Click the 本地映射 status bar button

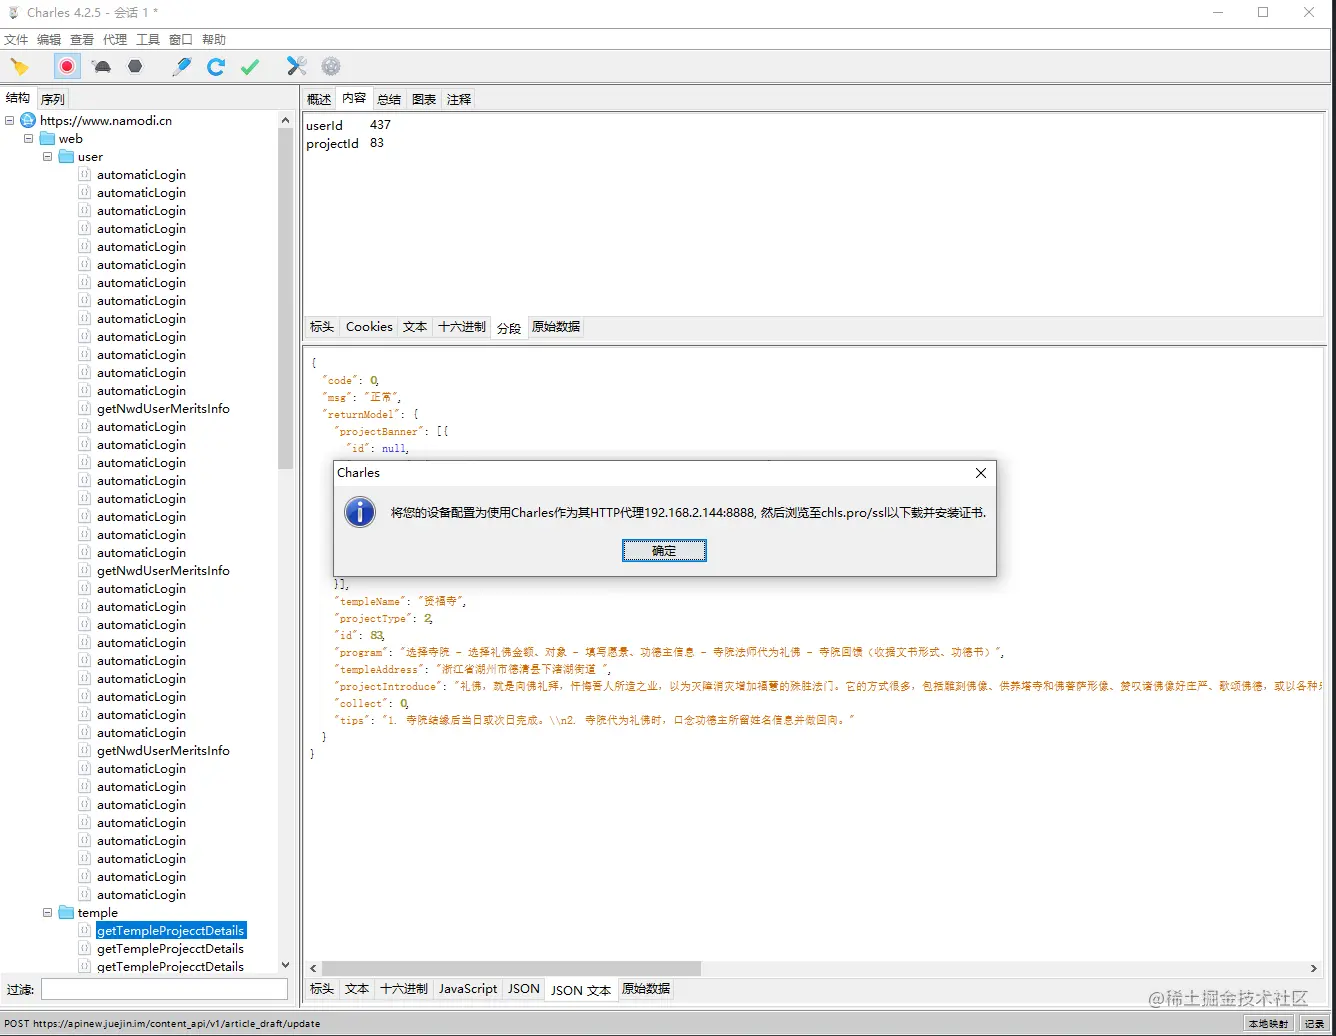click(x=1268, y=1024)
